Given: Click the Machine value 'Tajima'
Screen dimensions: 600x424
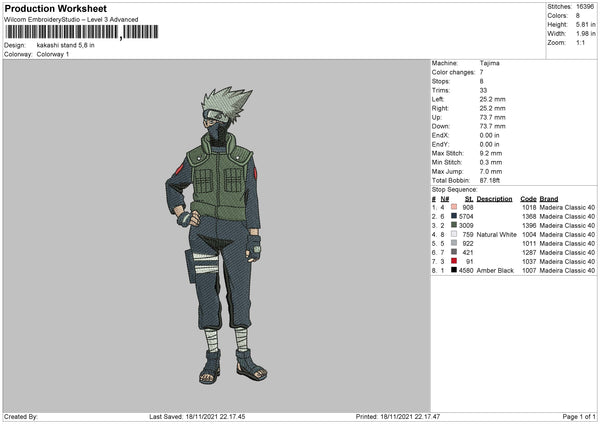Looking at the screenshot, I should pyautogui.click(x=489, y=63).
